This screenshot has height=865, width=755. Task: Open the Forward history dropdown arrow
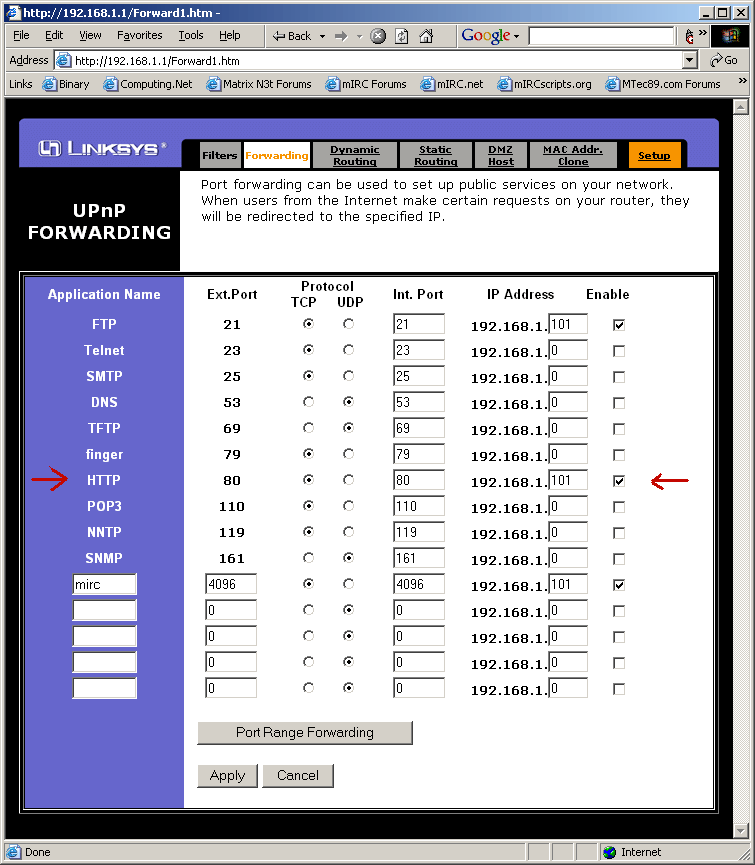[x=359, y=36]
